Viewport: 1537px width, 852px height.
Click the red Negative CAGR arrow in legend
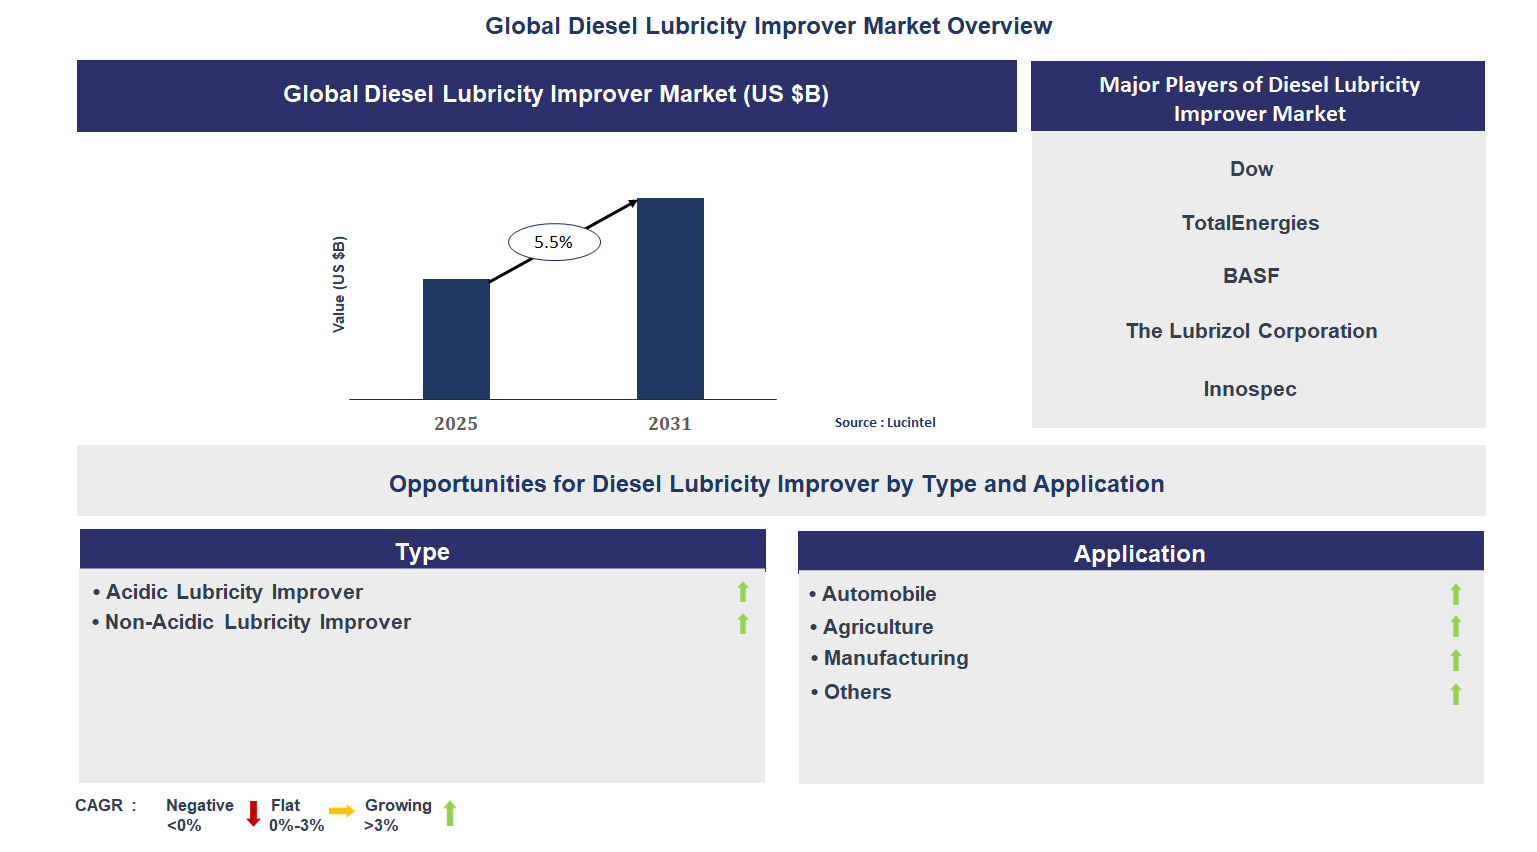(253, 813)
